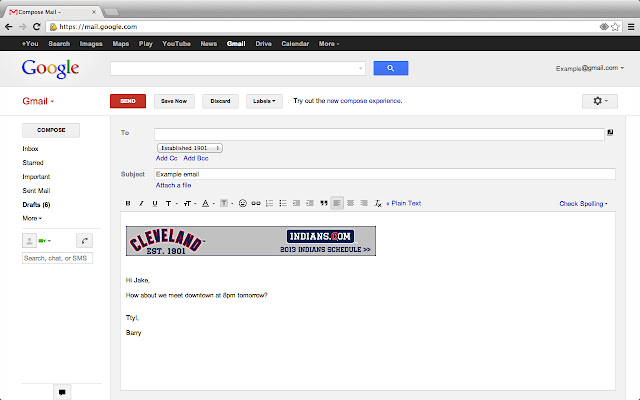Click the COMPOSE button
Viewport: 640px width, 400px height.
coord(51,130)
